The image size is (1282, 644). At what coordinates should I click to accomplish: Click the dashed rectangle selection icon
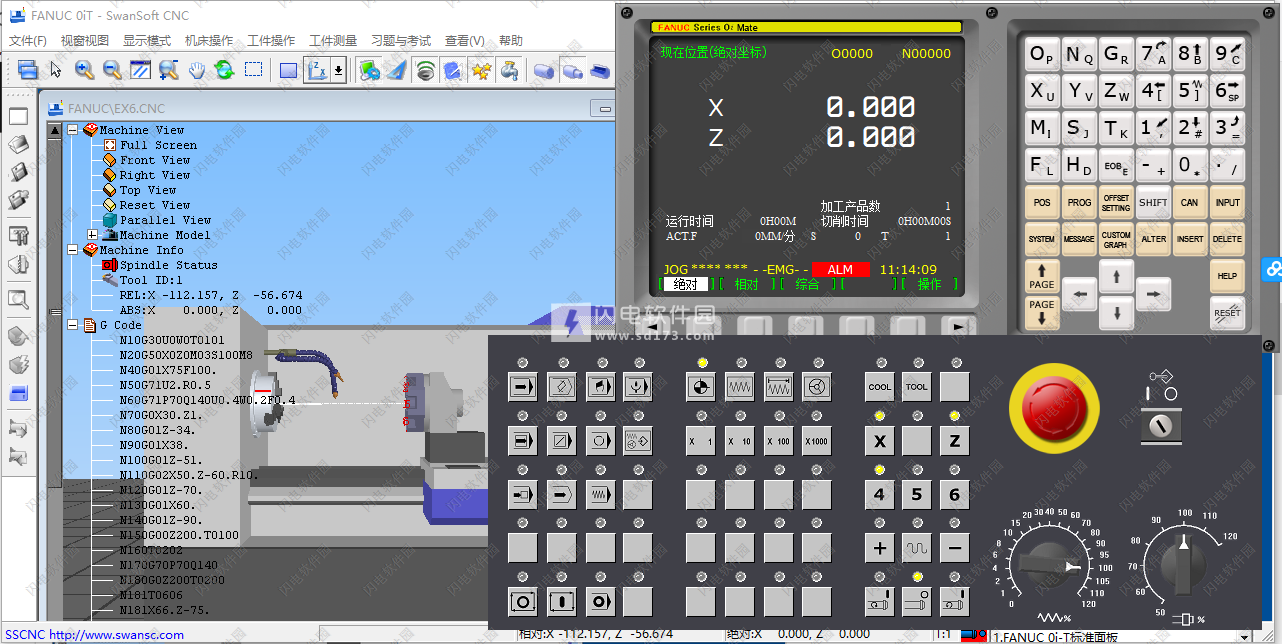tap(254, 70)
